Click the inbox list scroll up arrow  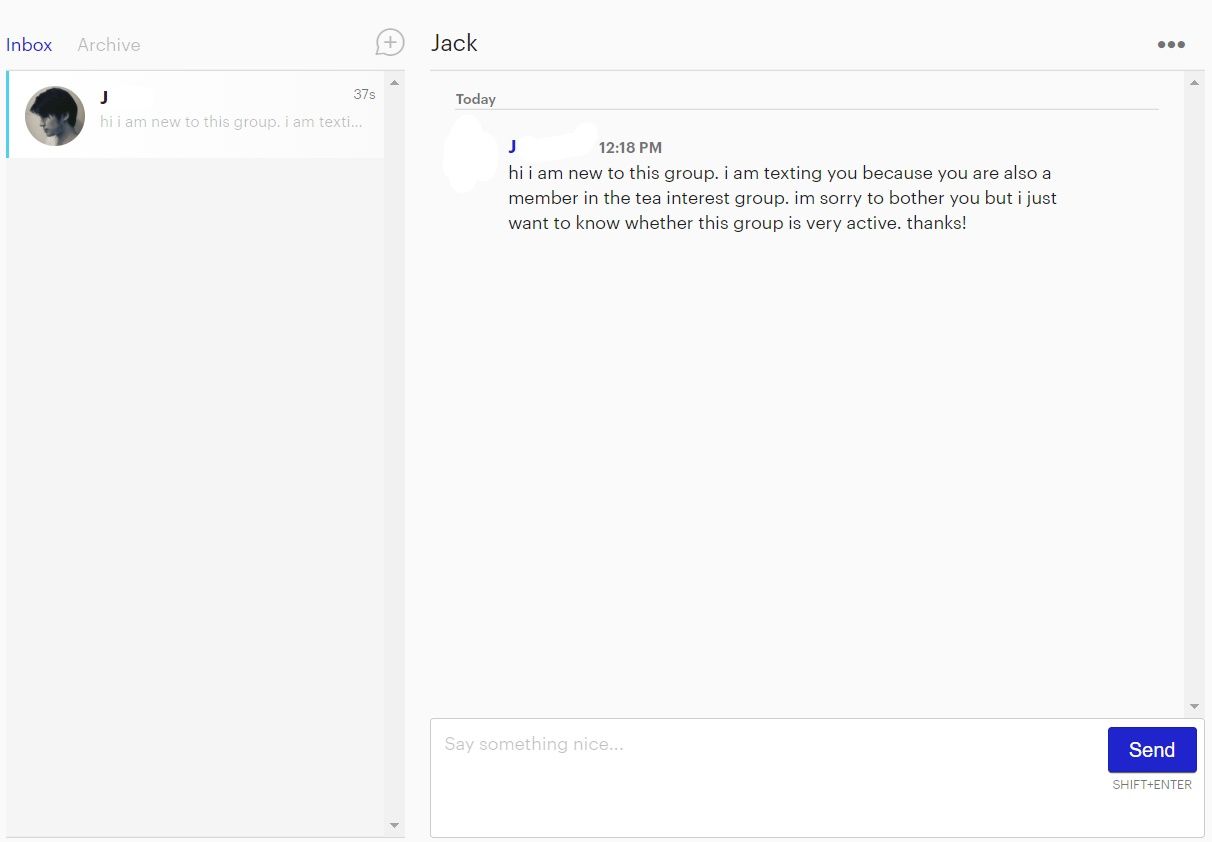click(394, 82)
